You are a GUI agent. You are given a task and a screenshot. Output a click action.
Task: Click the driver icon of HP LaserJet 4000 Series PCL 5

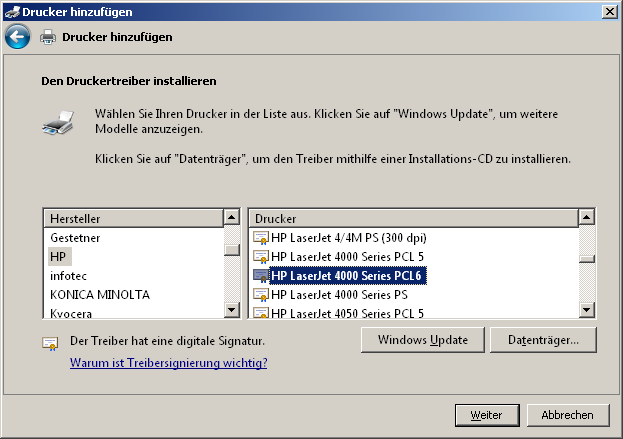pos(261,257)
